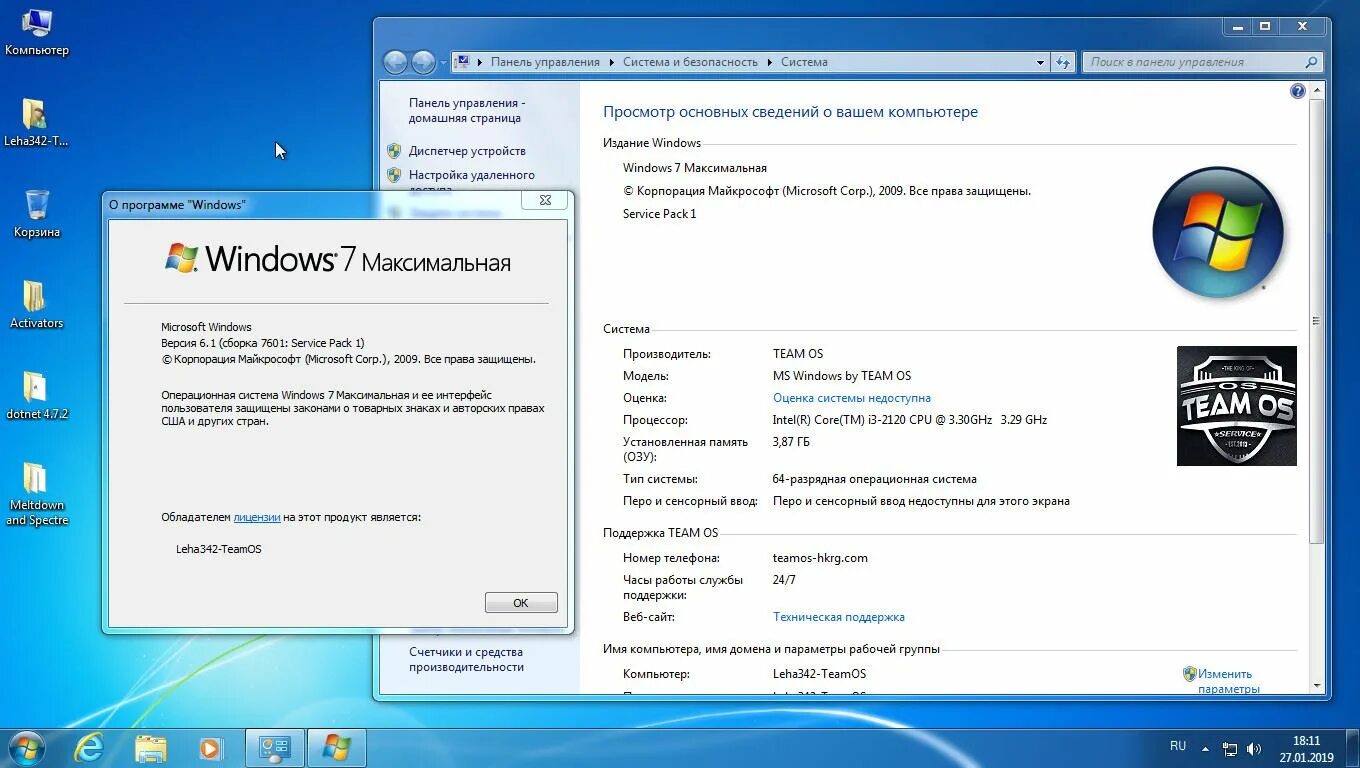Show hidden tray icons arrow
The image size is (1360, 768).
pos(1206,748)
